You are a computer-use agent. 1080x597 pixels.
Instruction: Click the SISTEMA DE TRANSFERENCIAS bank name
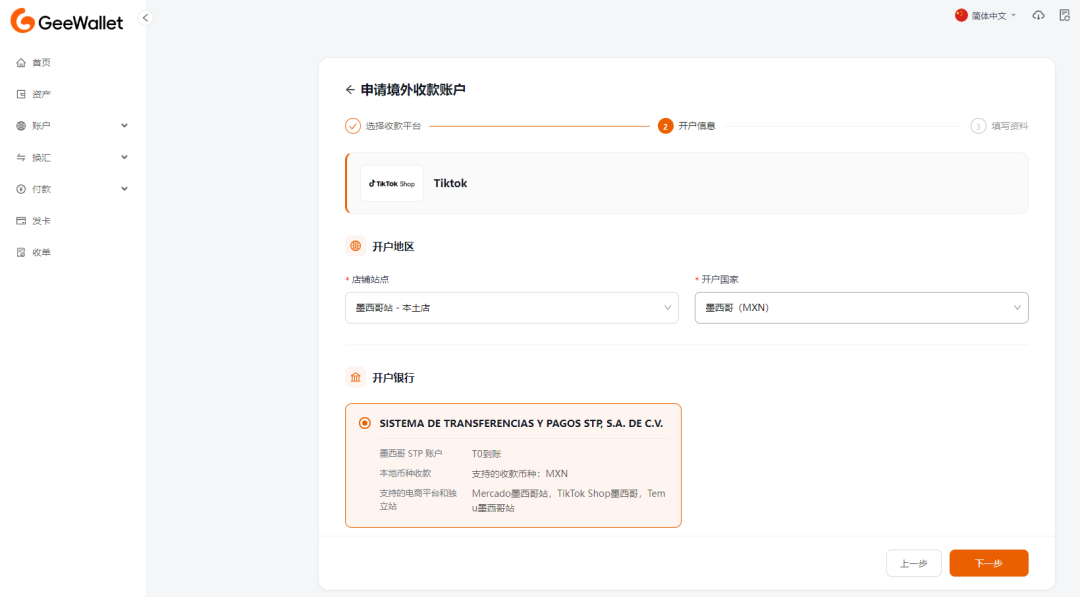(x=521, y=423)
